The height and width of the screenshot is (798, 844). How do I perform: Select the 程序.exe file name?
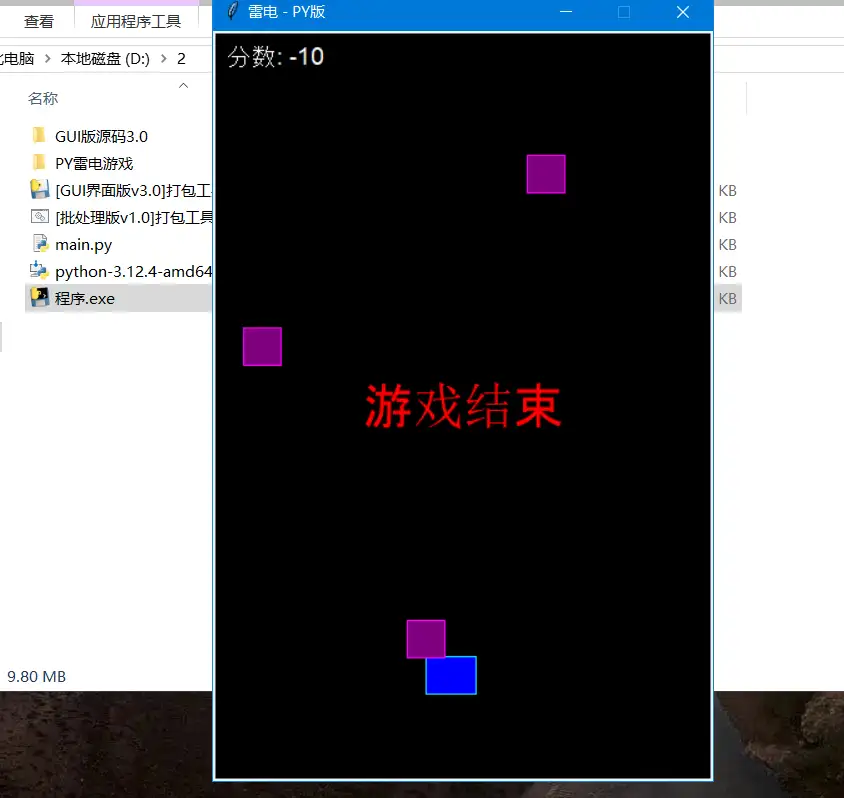coord(85,298)
